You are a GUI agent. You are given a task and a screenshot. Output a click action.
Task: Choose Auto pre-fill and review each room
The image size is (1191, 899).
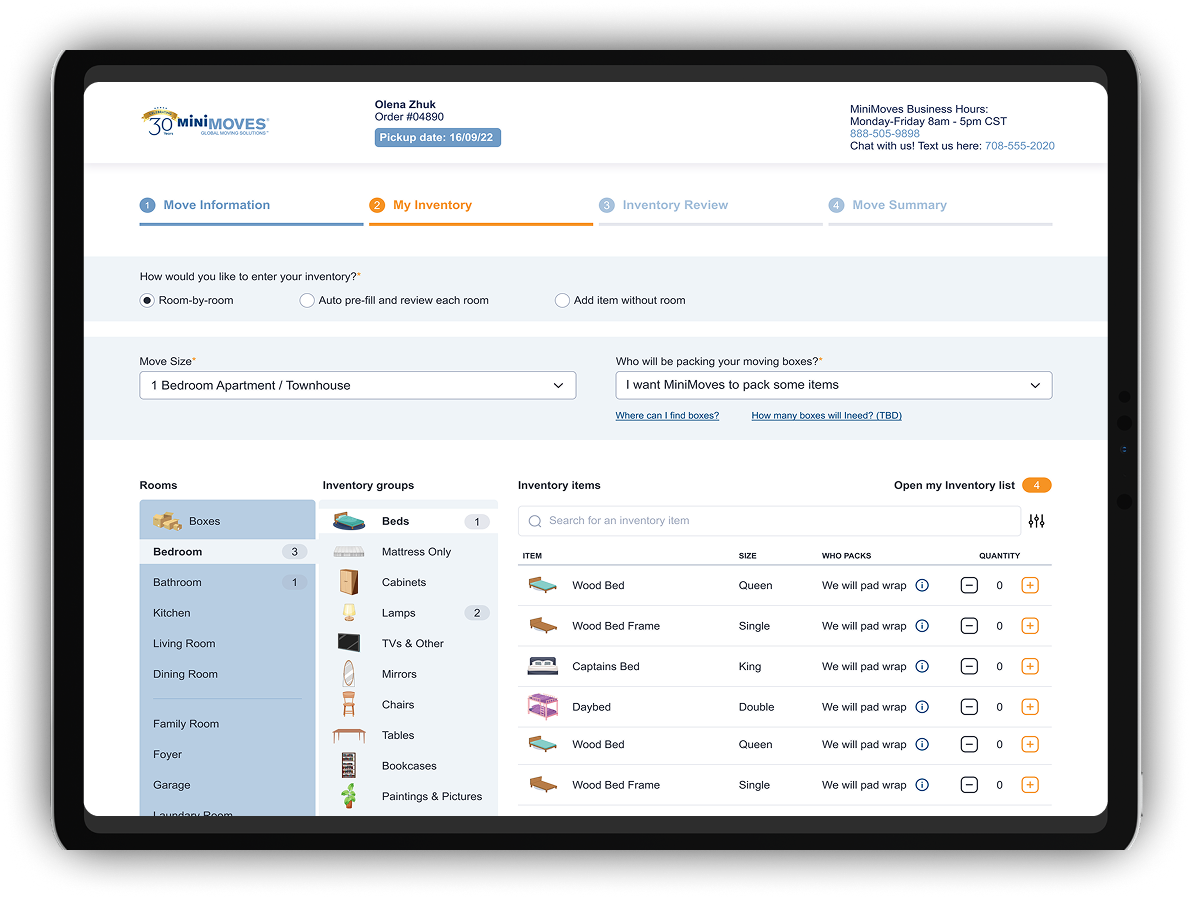pos(308,300)
